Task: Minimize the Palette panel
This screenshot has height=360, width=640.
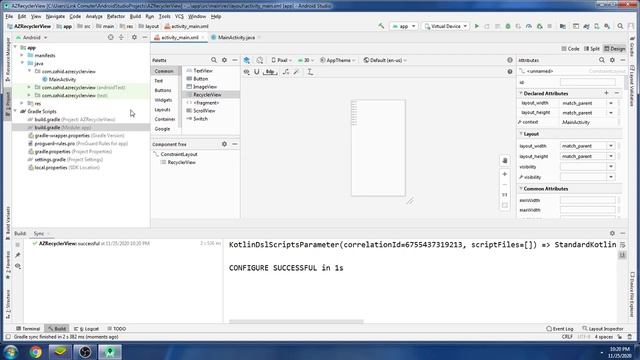Action: (x=235, y=60)
